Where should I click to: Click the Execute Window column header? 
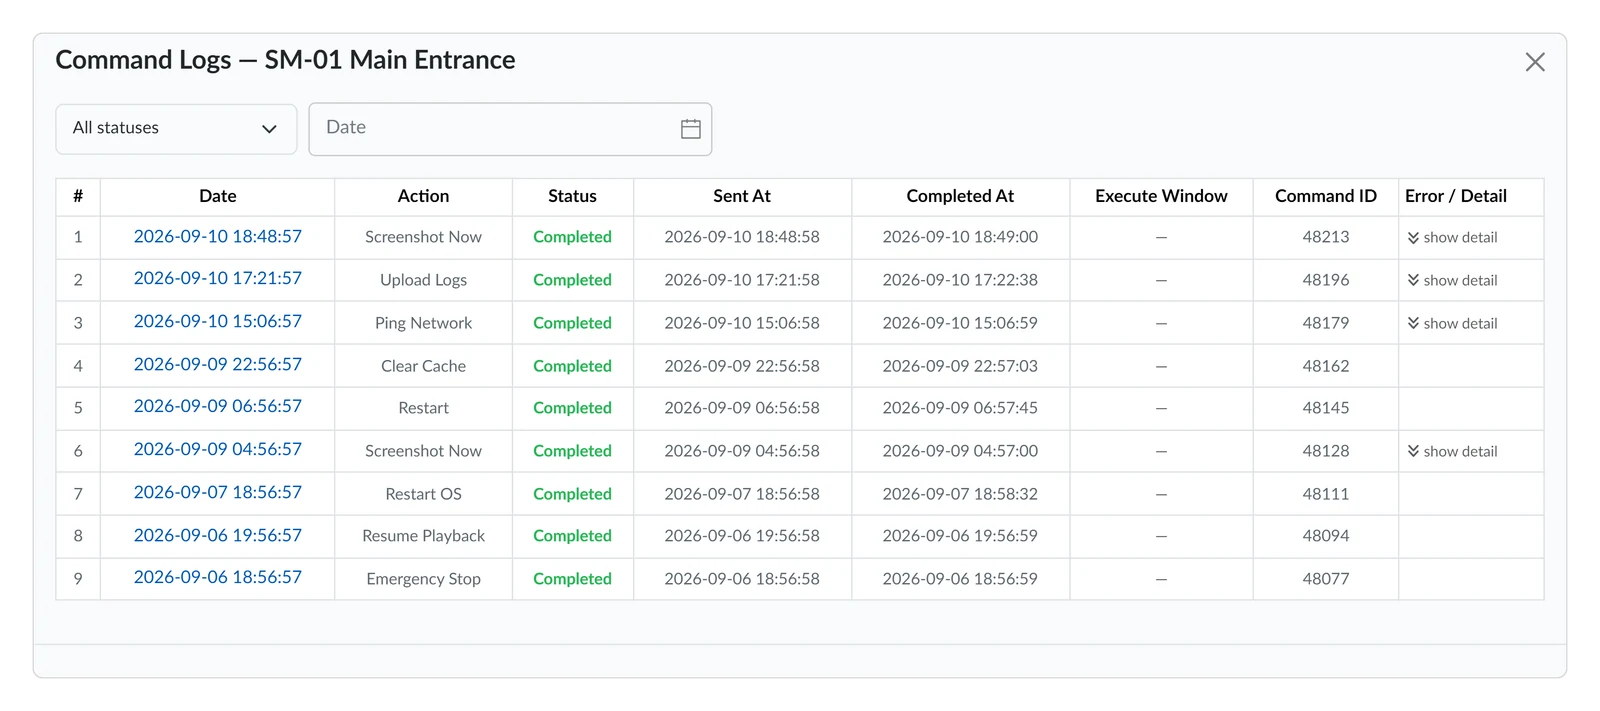tap(1161, 197)
